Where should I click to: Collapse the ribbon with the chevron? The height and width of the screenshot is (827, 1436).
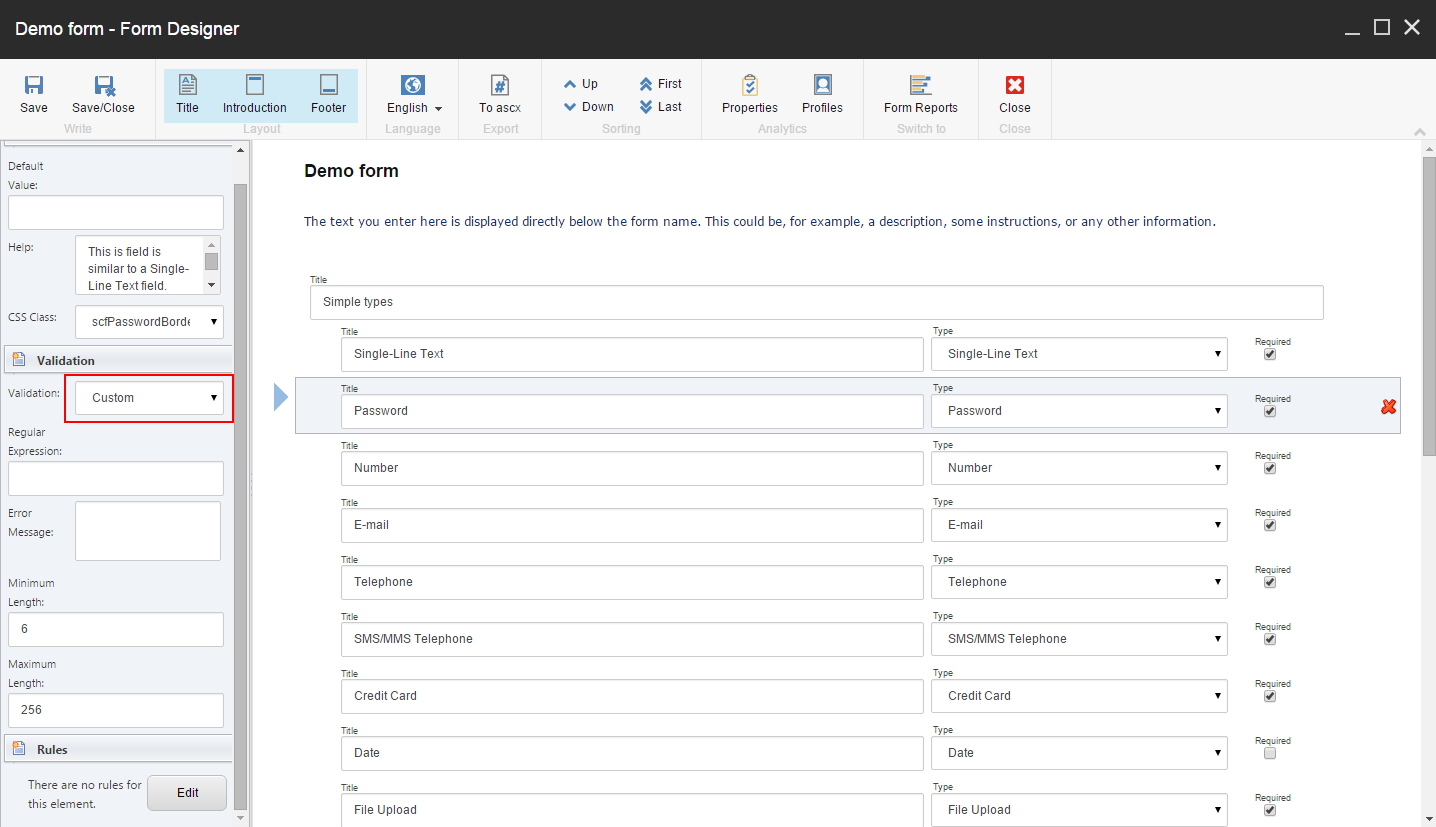(x=1420, y=132)
